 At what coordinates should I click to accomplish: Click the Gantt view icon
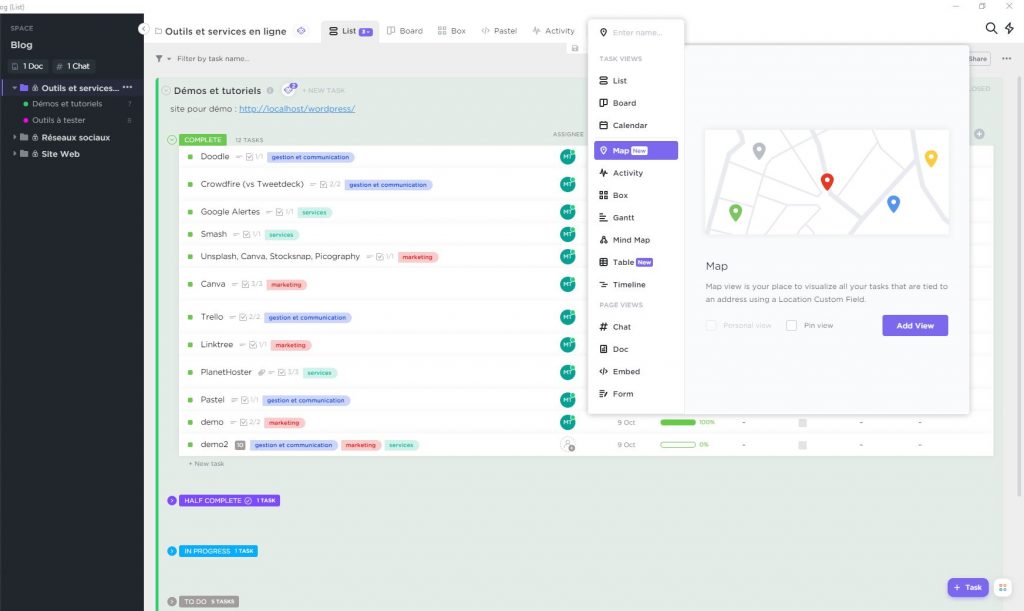[x=603, y=218]
